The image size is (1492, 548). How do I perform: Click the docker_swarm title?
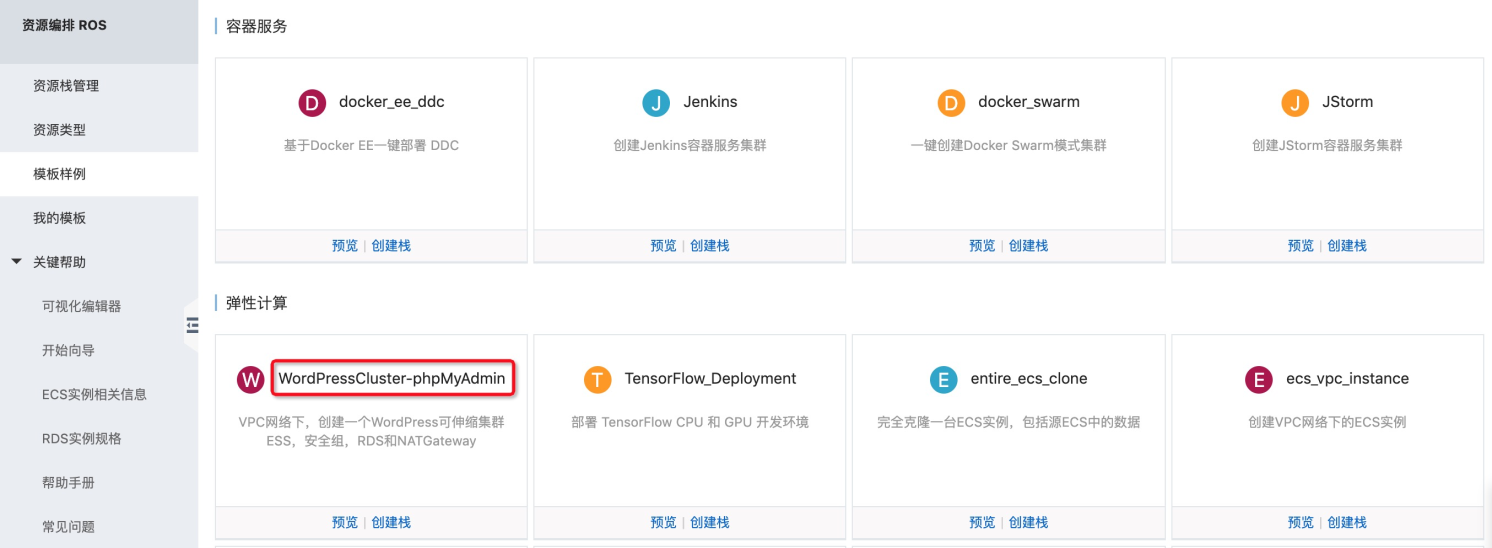coord(1029,102)
